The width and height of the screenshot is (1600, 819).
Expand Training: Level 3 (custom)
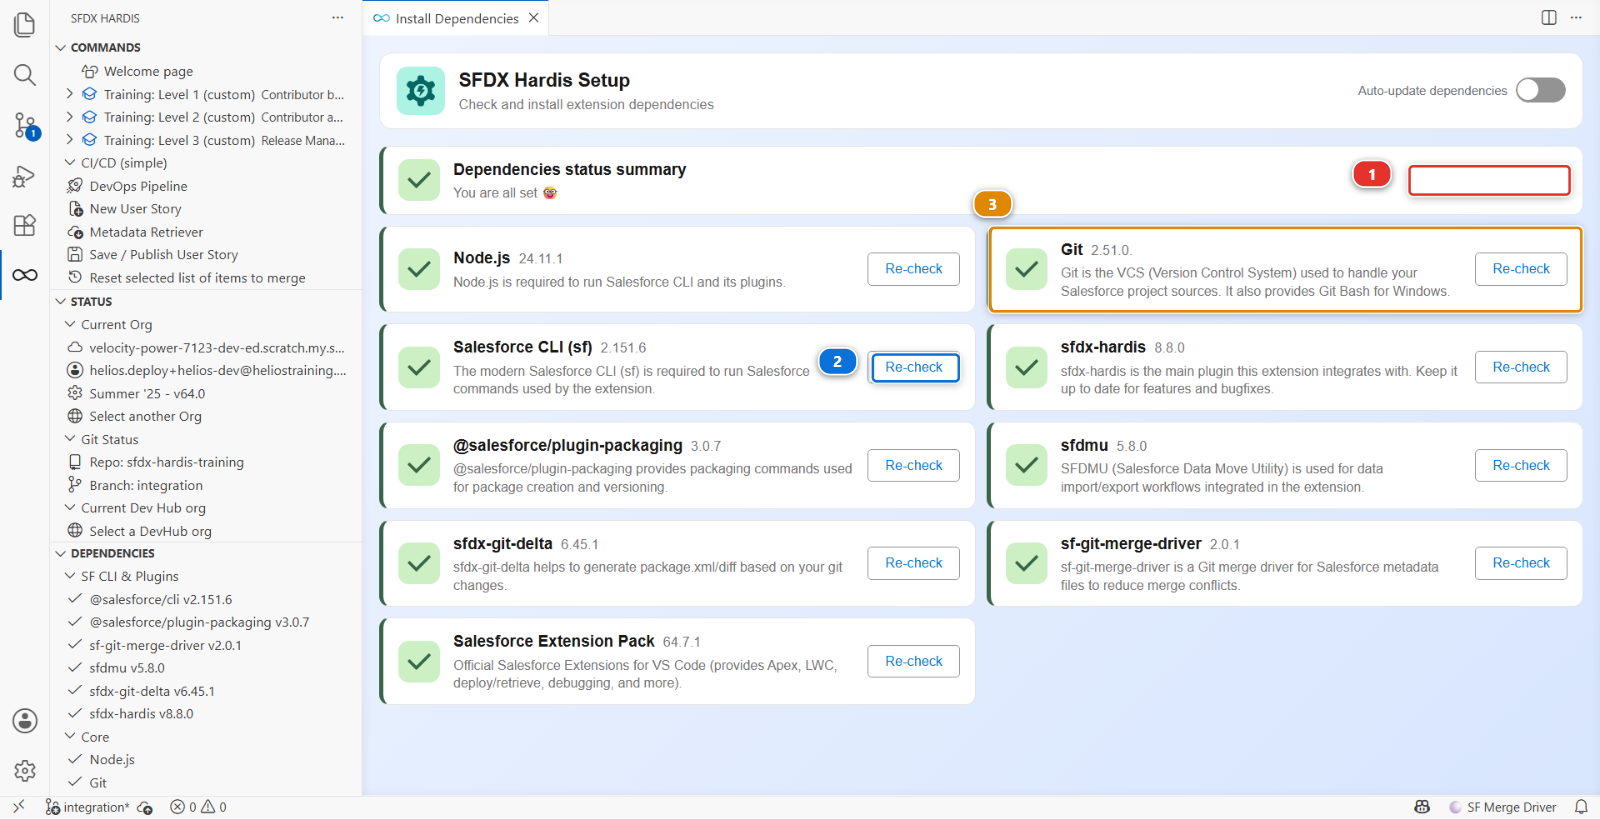[70, 140]
